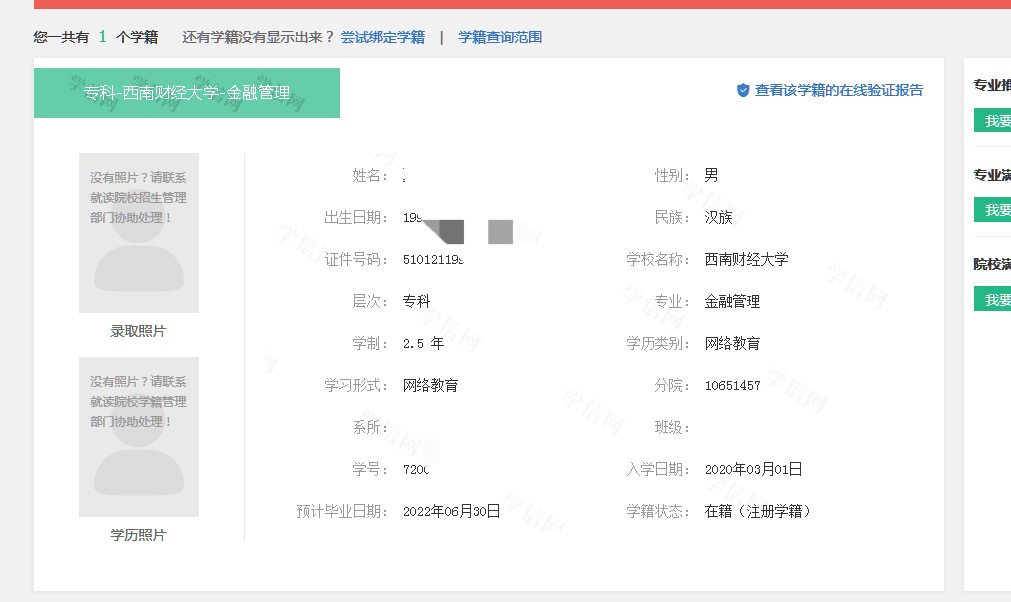Click the shield icon beside the verification report link
The width and height of the screenshot is (1011, 602).
tap(743, 90)
